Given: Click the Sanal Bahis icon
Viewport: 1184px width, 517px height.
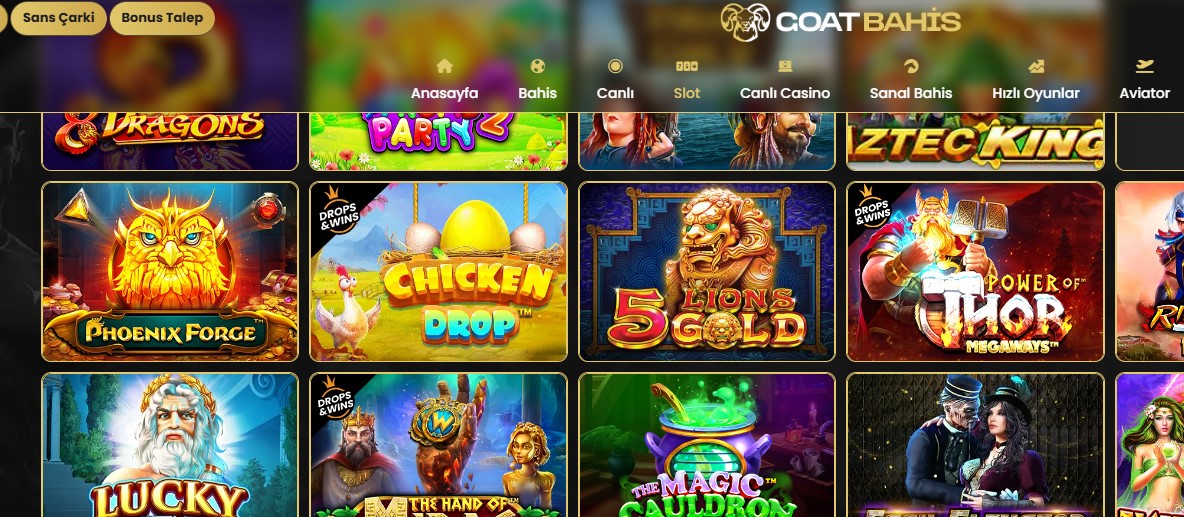Looking at the screenshot, I should (911, 66).
